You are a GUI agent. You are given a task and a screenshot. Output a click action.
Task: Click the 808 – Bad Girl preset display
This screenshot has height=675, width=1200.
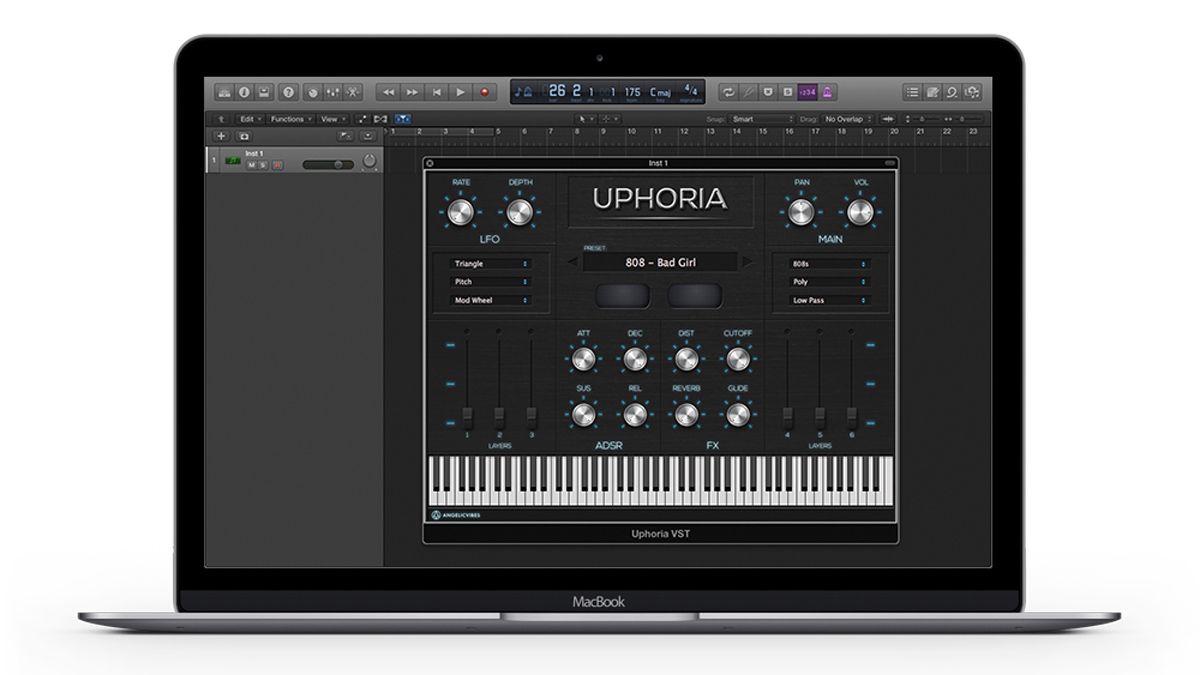pos(660,263)
